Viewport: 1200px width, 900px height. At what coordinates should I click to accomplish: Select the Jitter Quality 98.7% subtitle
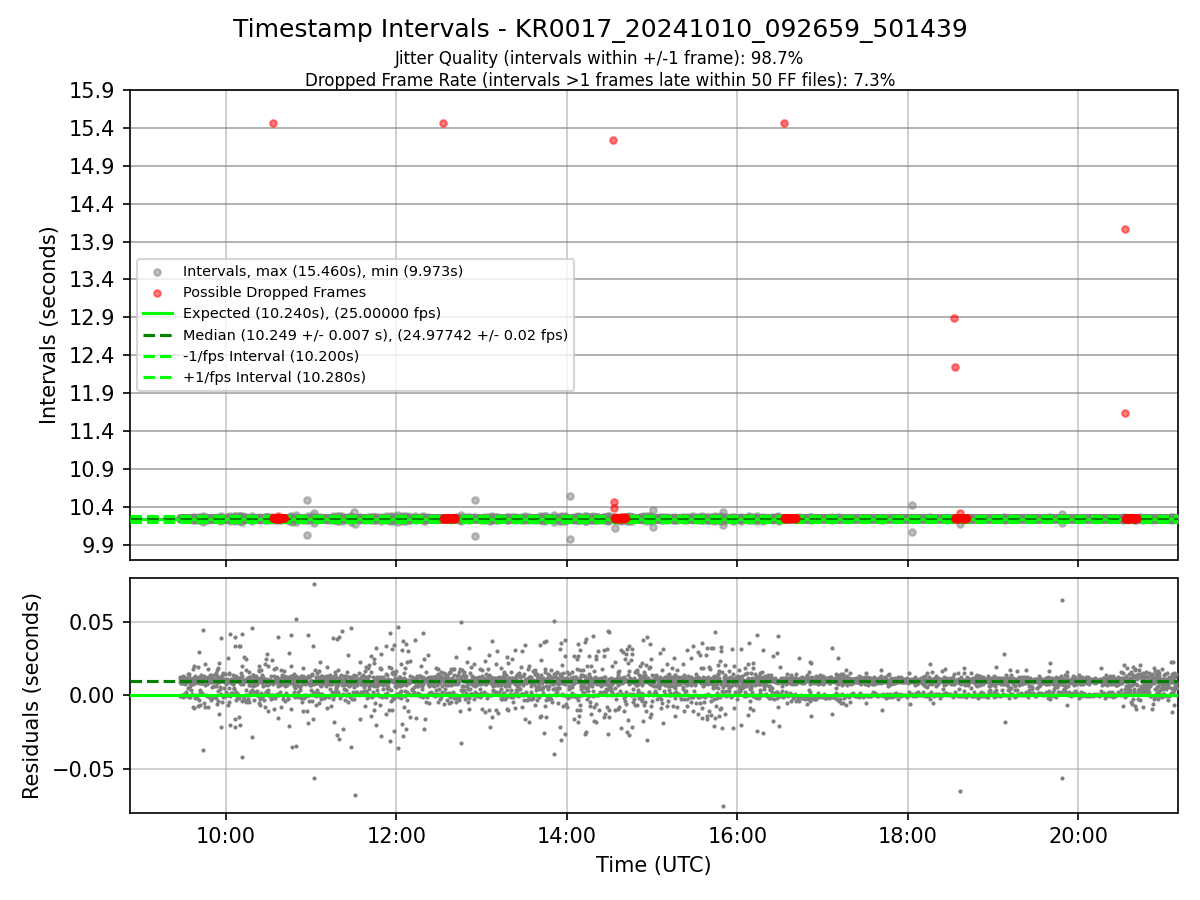tap(599, 58)
